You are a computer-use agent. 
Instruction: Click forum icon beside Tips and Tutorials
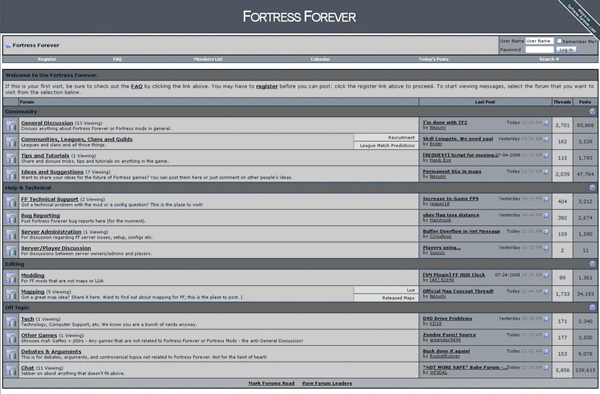tap(11, 158)
